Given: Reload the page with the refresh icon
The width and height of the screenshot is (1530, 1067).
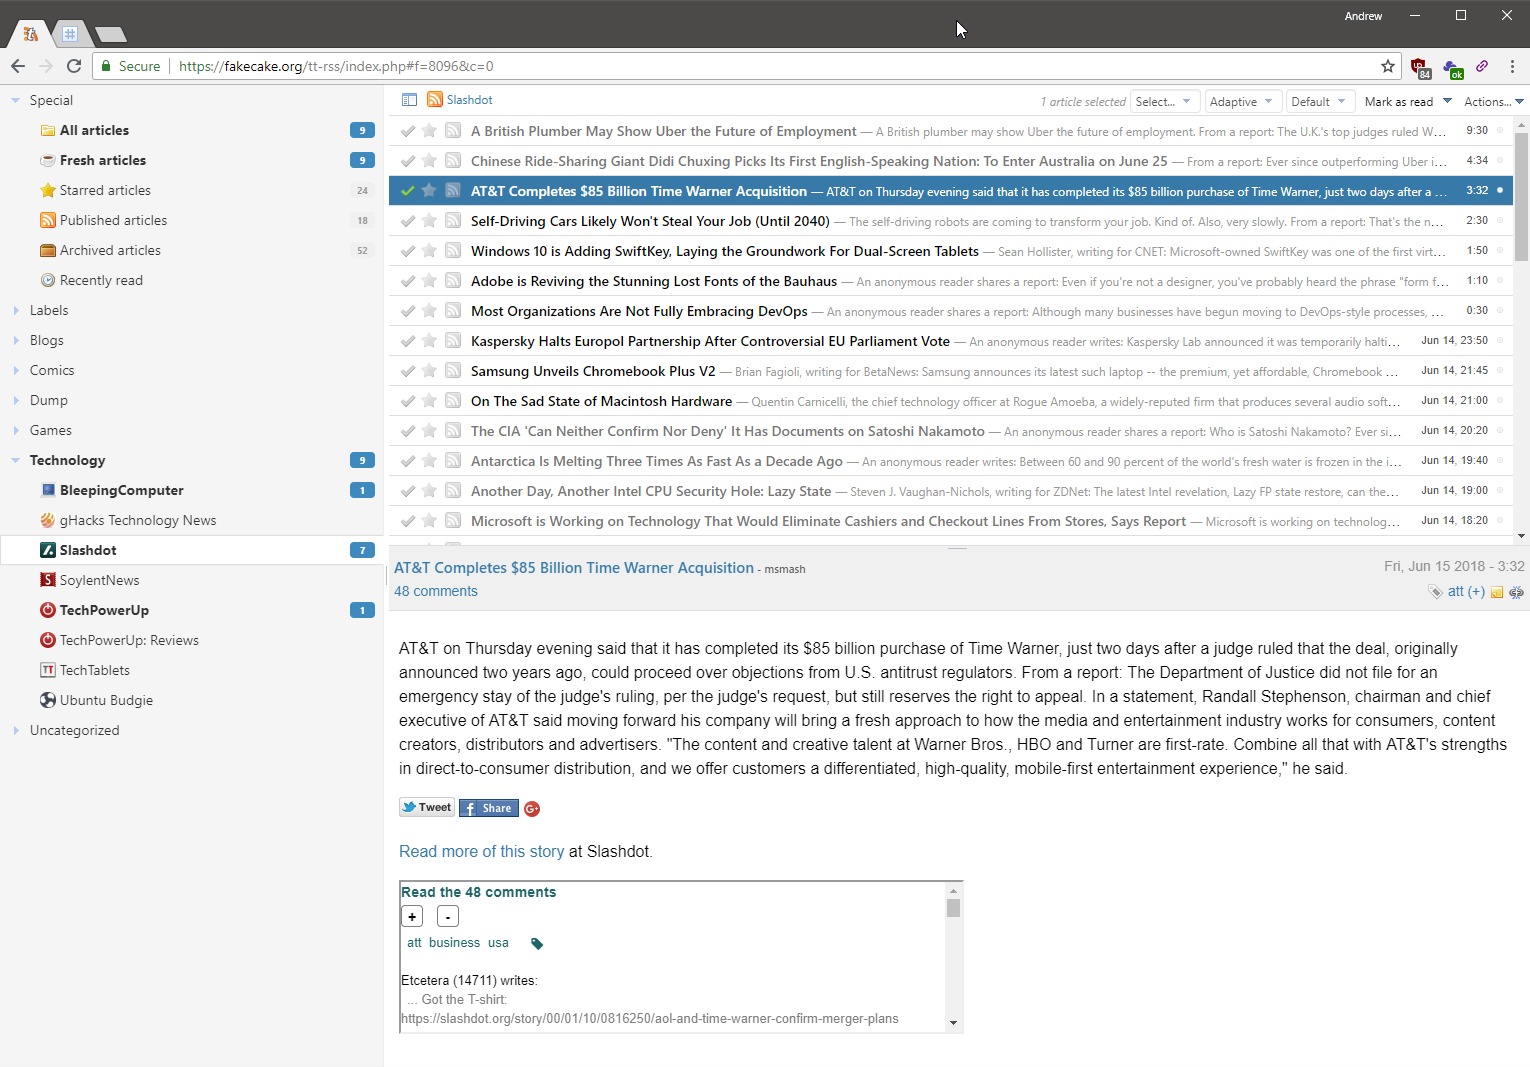Looking at the screenshot, I should [73, 66].
